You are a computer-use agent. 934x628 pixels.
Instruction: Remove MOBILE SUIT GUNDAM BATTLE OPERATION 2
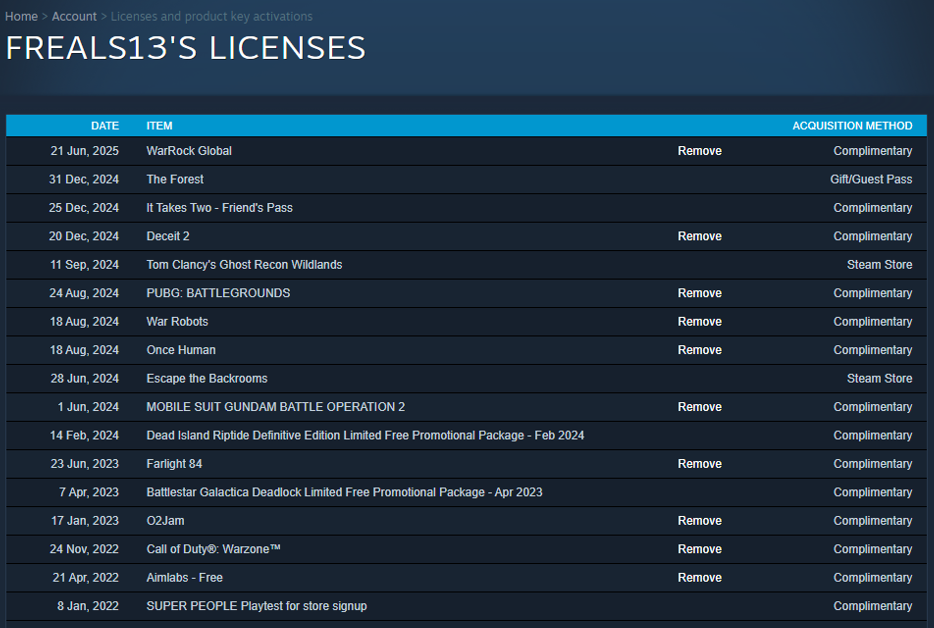(x=699, y=407)
